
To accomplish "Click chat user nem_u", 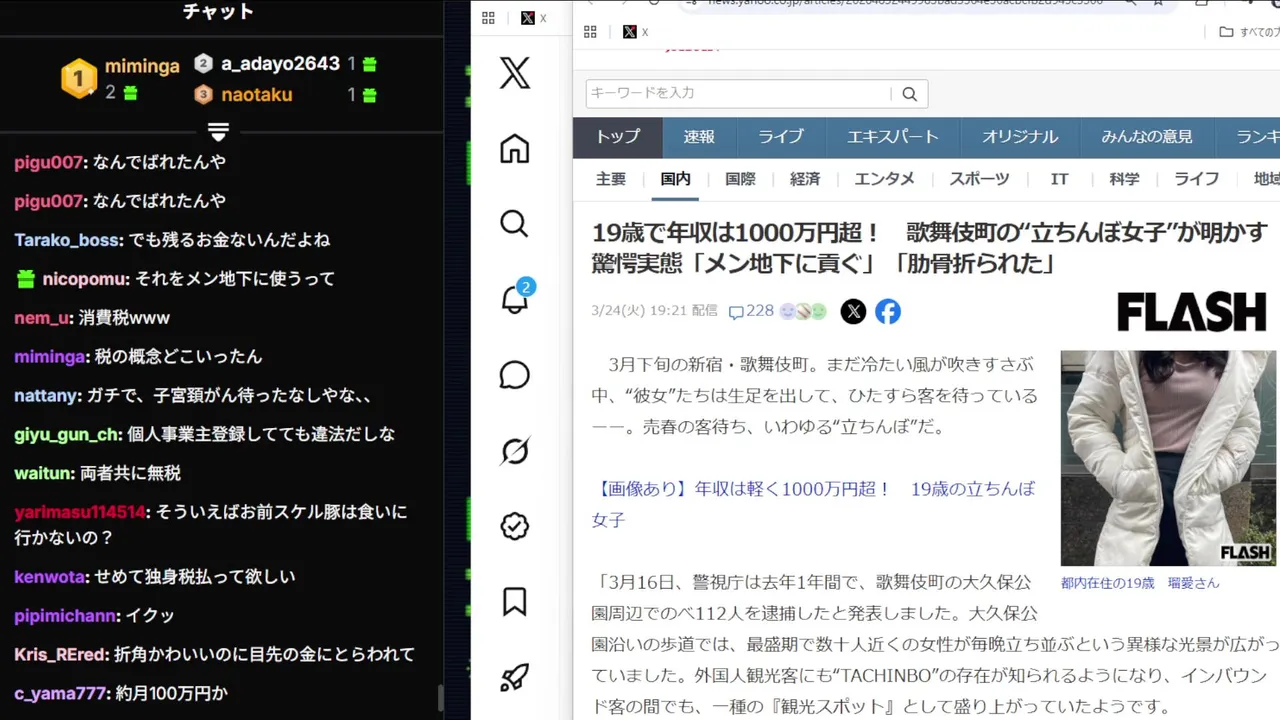I will click(41, 318).
